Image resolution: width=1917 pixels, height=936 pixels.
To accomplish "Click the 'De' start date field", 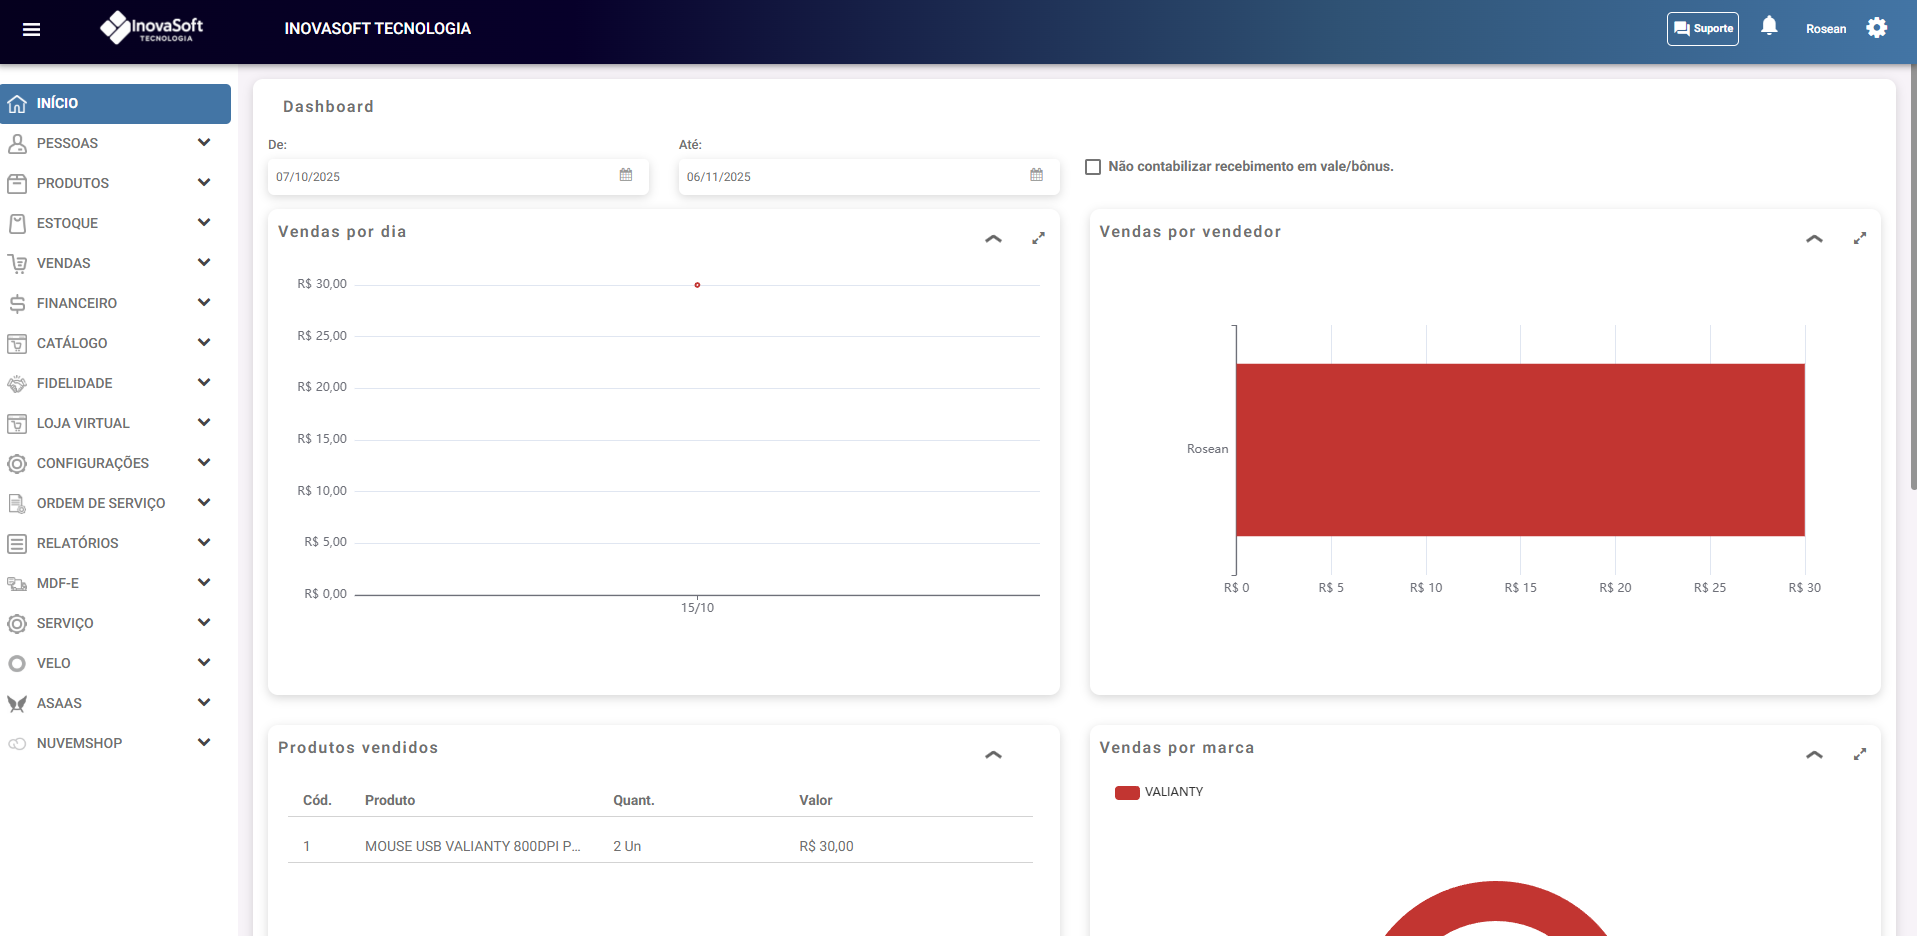I will 440,177.
